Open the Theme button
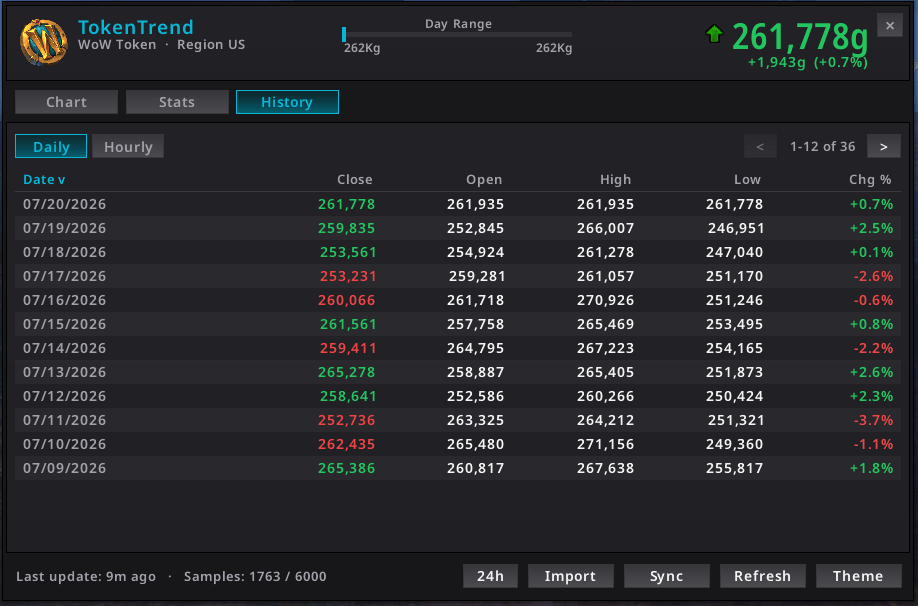918x606 pixels. coord(858,576)
